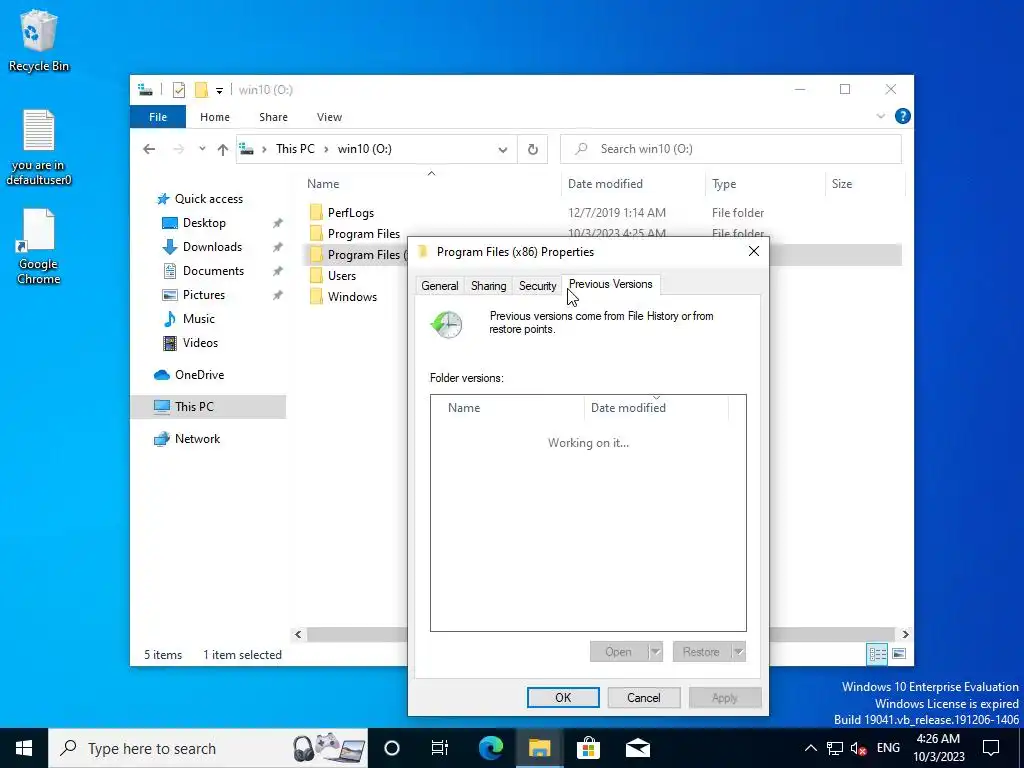Select Downloads in navigation pane
Screen dimensions: 1024x768
212,247
